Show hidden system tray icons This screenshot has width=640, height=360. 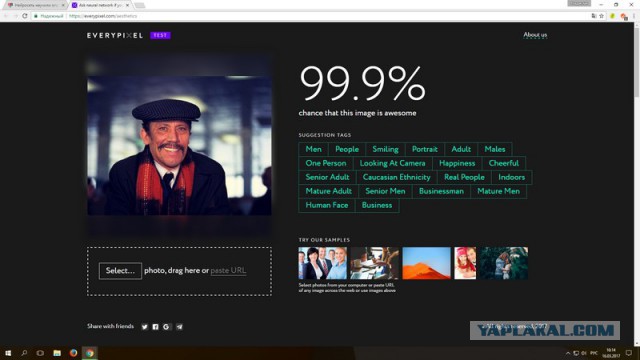[x=568, y=353]
